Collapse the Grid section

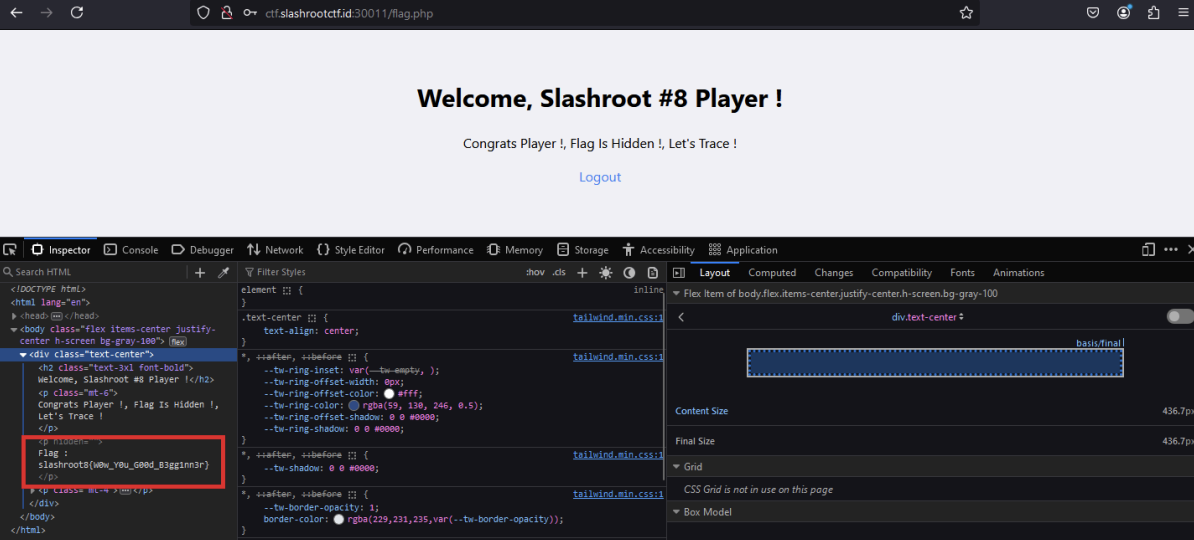tap(676, 467)
